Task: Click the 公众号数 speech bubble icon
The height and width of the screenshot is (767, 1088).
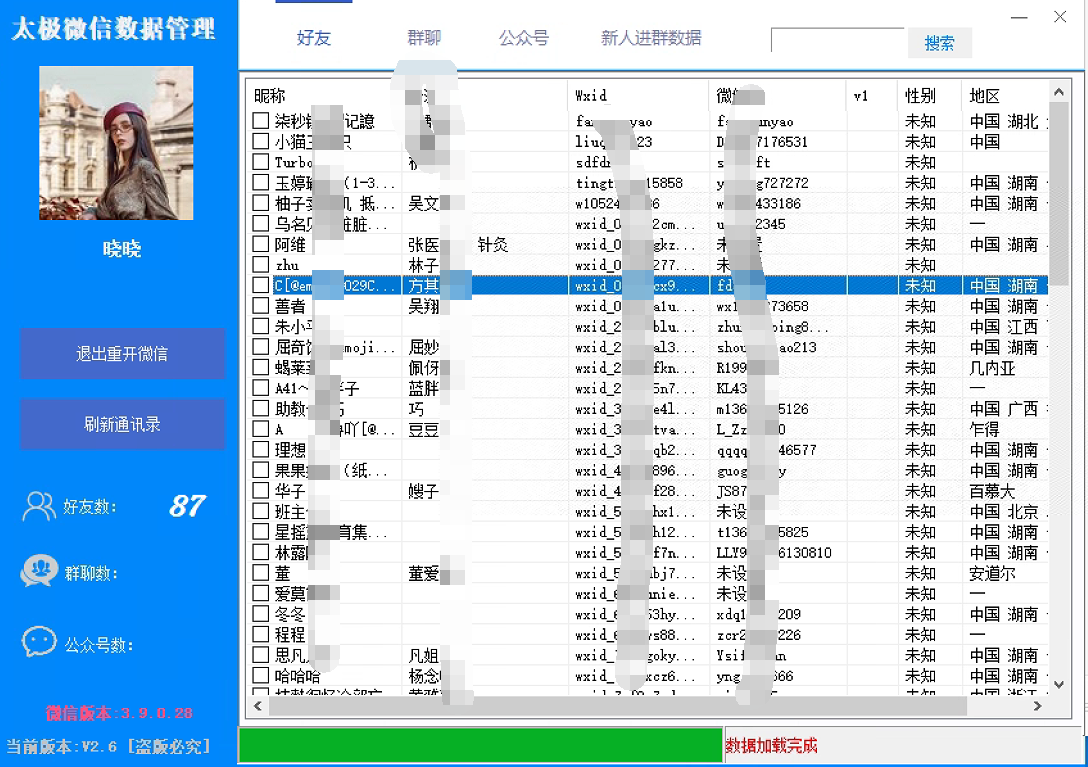Action: [37, 641]
